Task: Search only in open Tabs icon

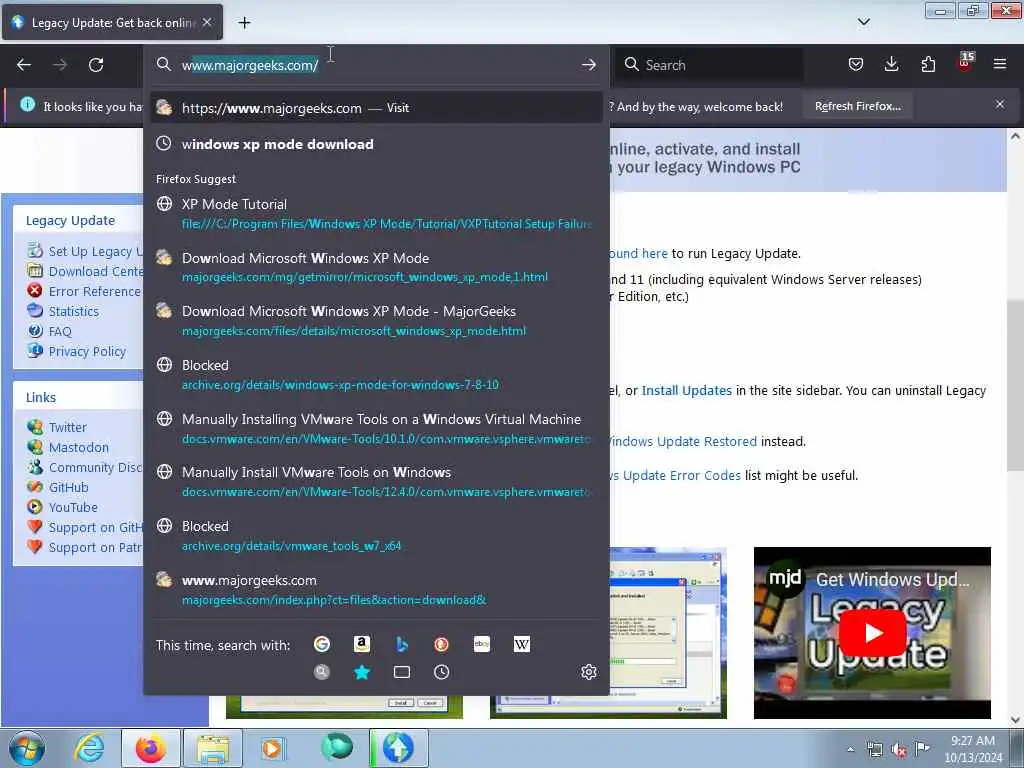Action: click(402, 672)
